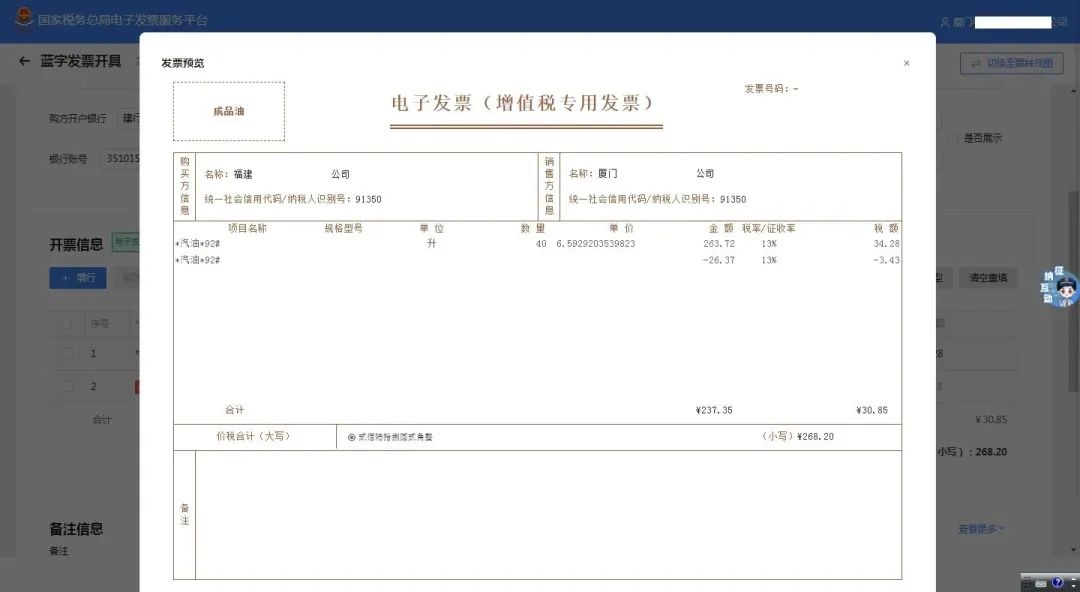Click the uppercase total 贰佰陆拾捌圆贰角整

coord(395,437)
